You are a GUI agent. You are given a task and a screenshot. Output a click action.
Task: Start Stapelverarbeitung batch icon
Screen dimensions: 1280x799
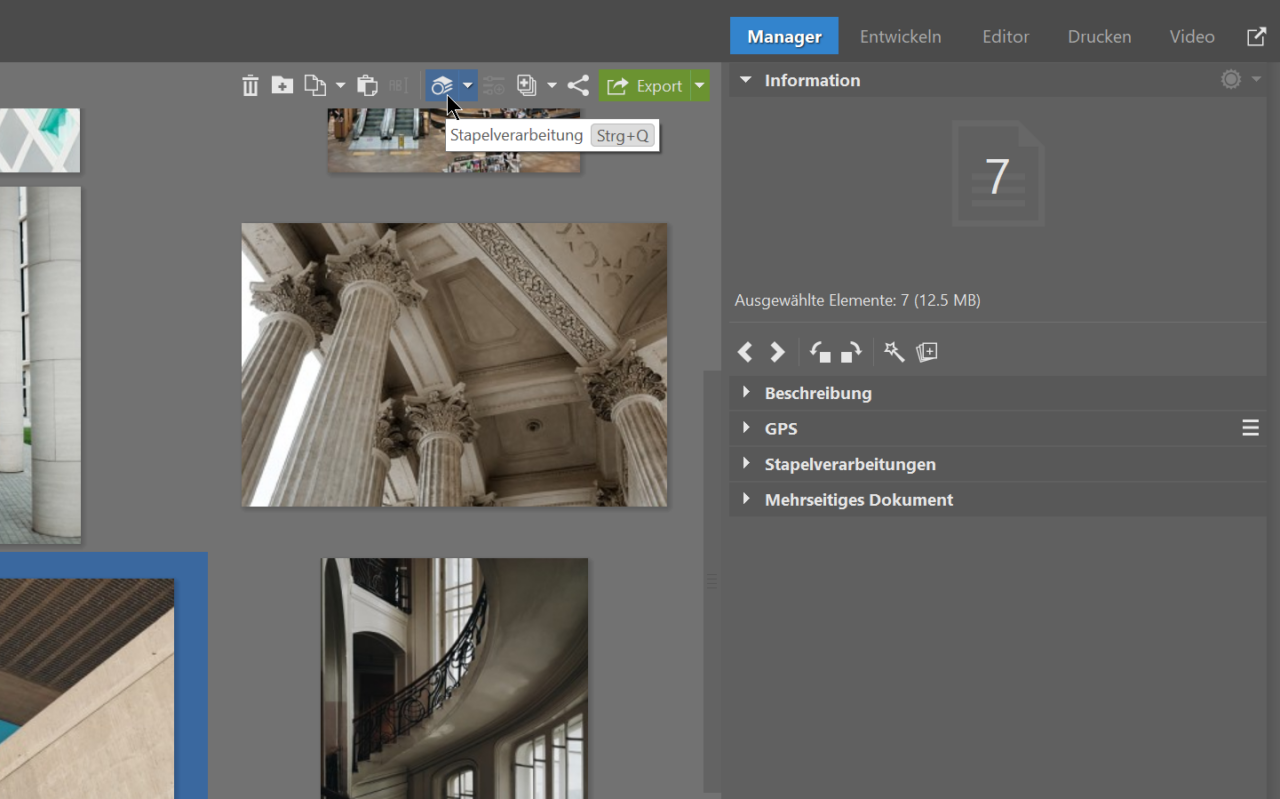tap(442, 86)
